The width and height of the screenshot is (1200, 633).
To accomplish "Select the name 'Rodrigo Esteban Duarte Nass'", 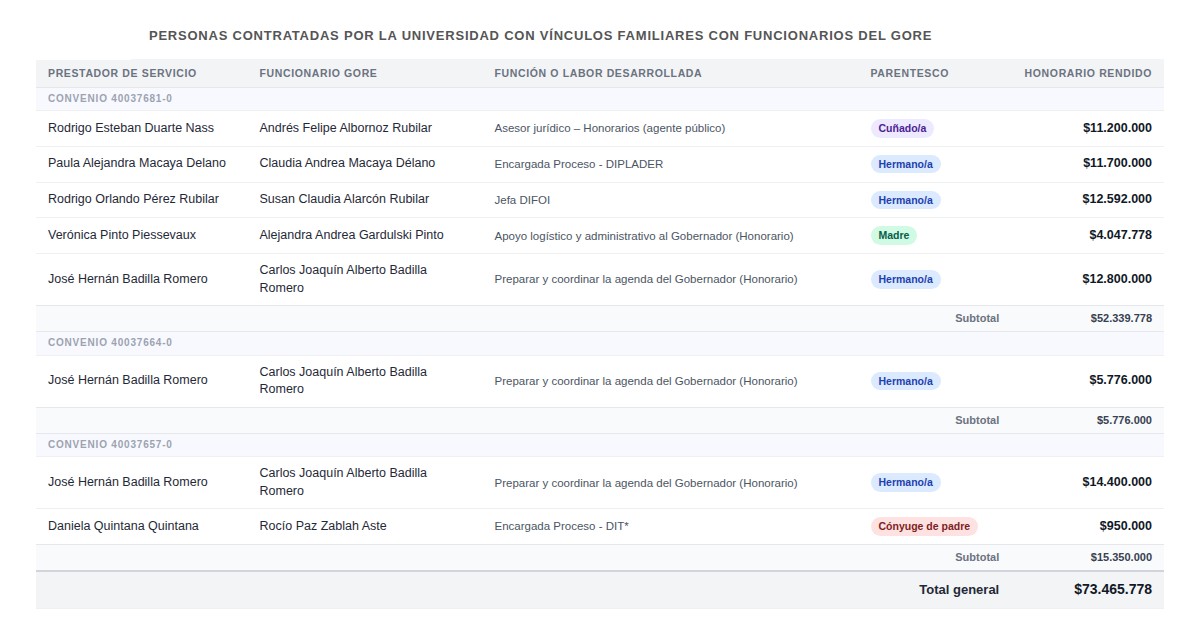I will 131,128.
